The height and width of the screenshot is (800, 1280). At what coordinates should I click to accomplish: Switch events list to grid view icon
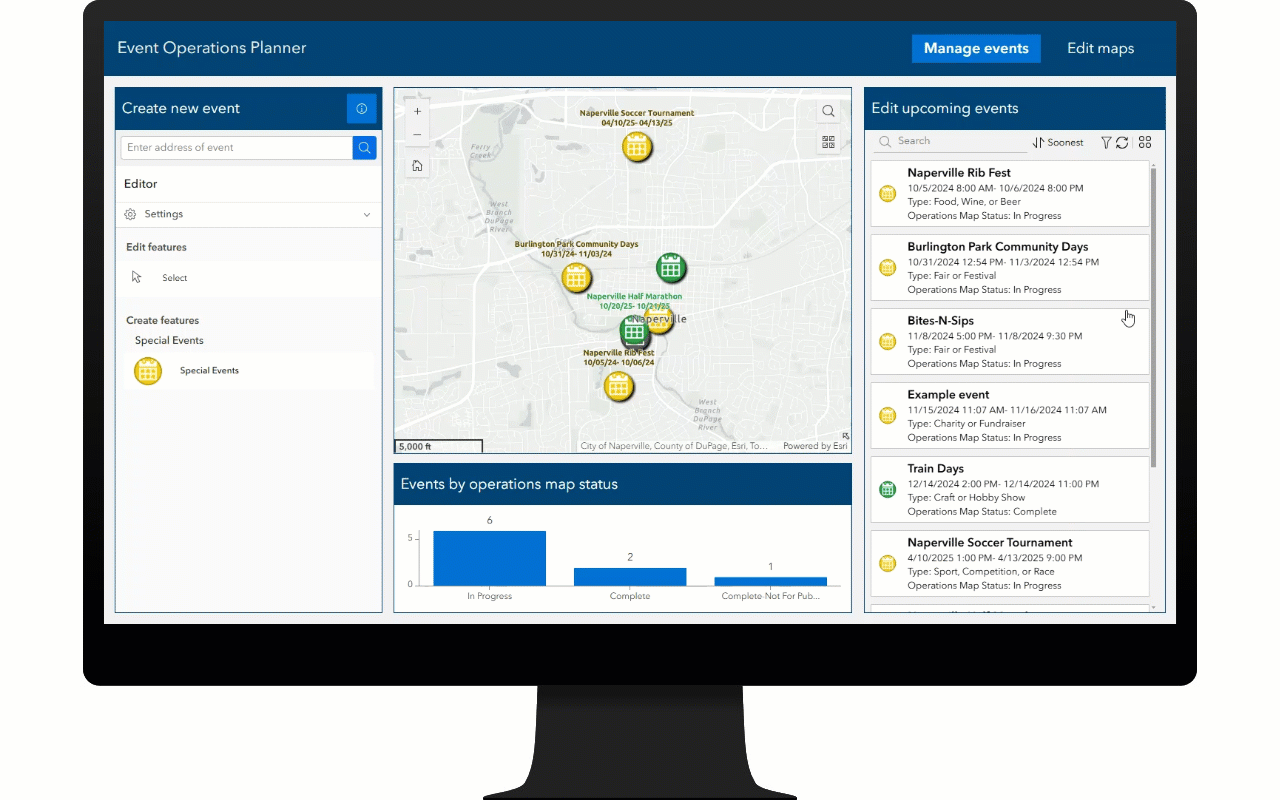coord(1145,142)
